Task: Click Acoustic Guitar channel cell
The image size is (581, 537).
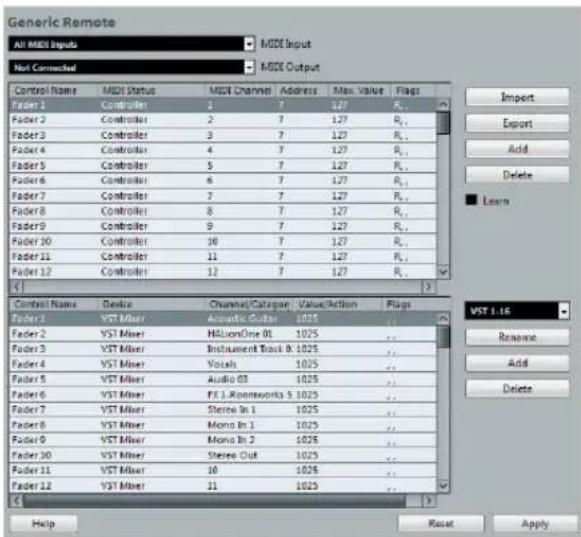Action: (249, 319)
